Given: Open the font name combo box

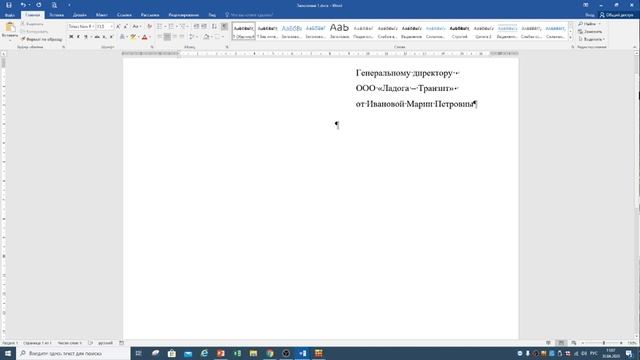Looking at the screenshot, I should [81, 27].
